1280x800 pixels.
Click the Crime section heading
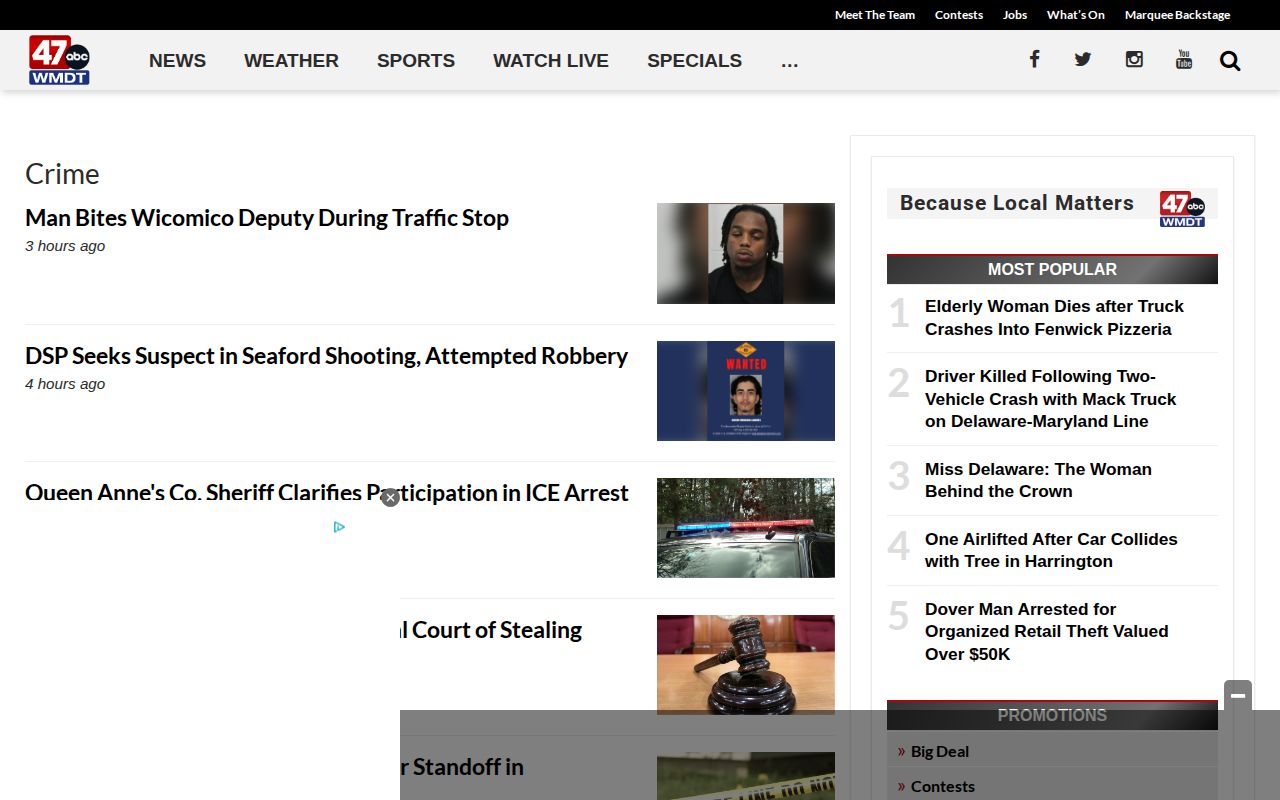(x=62, y=174)
